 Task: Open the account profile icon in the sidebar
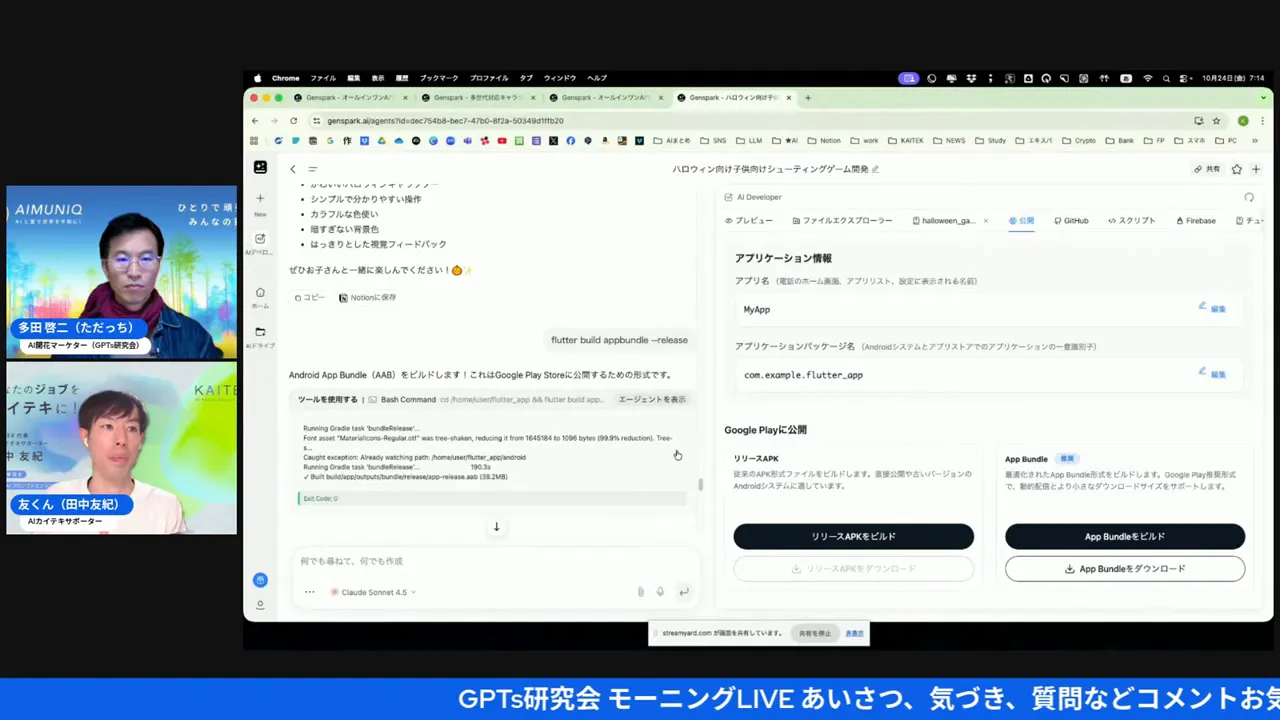pyautogui.click(x=260, y=605)
